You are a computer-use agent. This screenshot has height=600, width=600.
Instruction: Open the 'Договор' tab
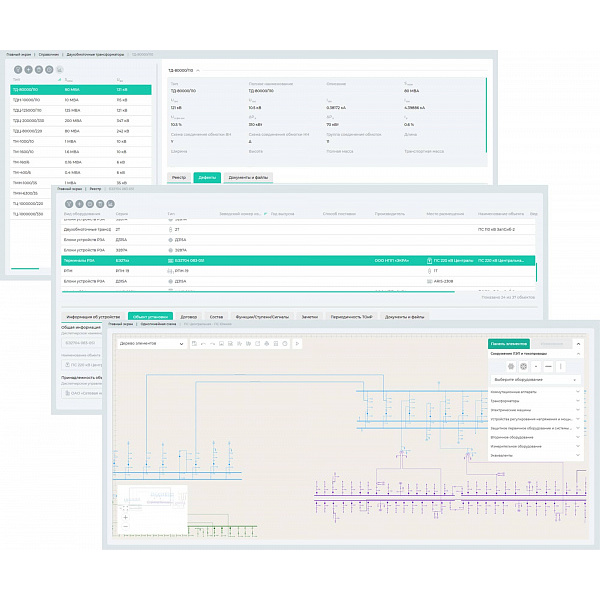click(x=188, y=317)
